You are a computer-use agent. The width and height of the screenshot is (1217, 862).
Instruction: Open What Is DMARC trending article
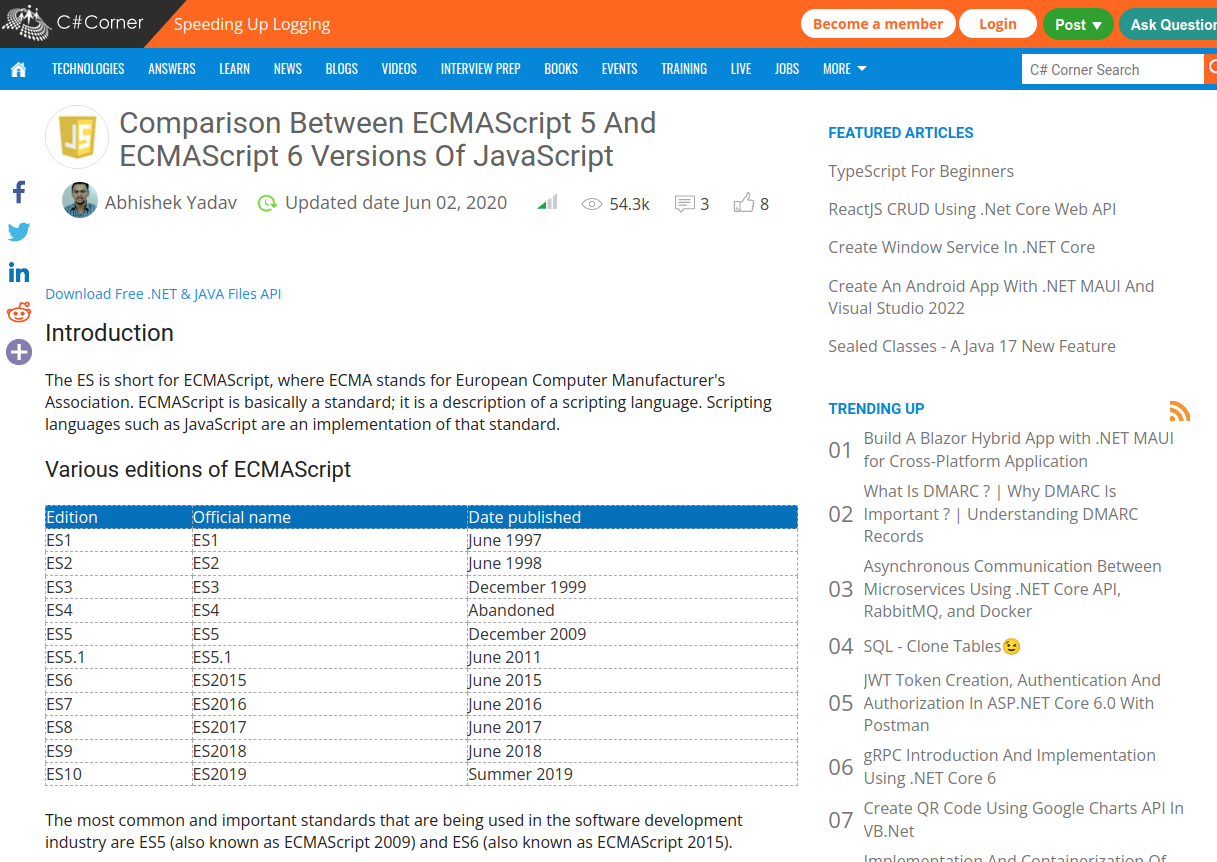click(1001, 514)
